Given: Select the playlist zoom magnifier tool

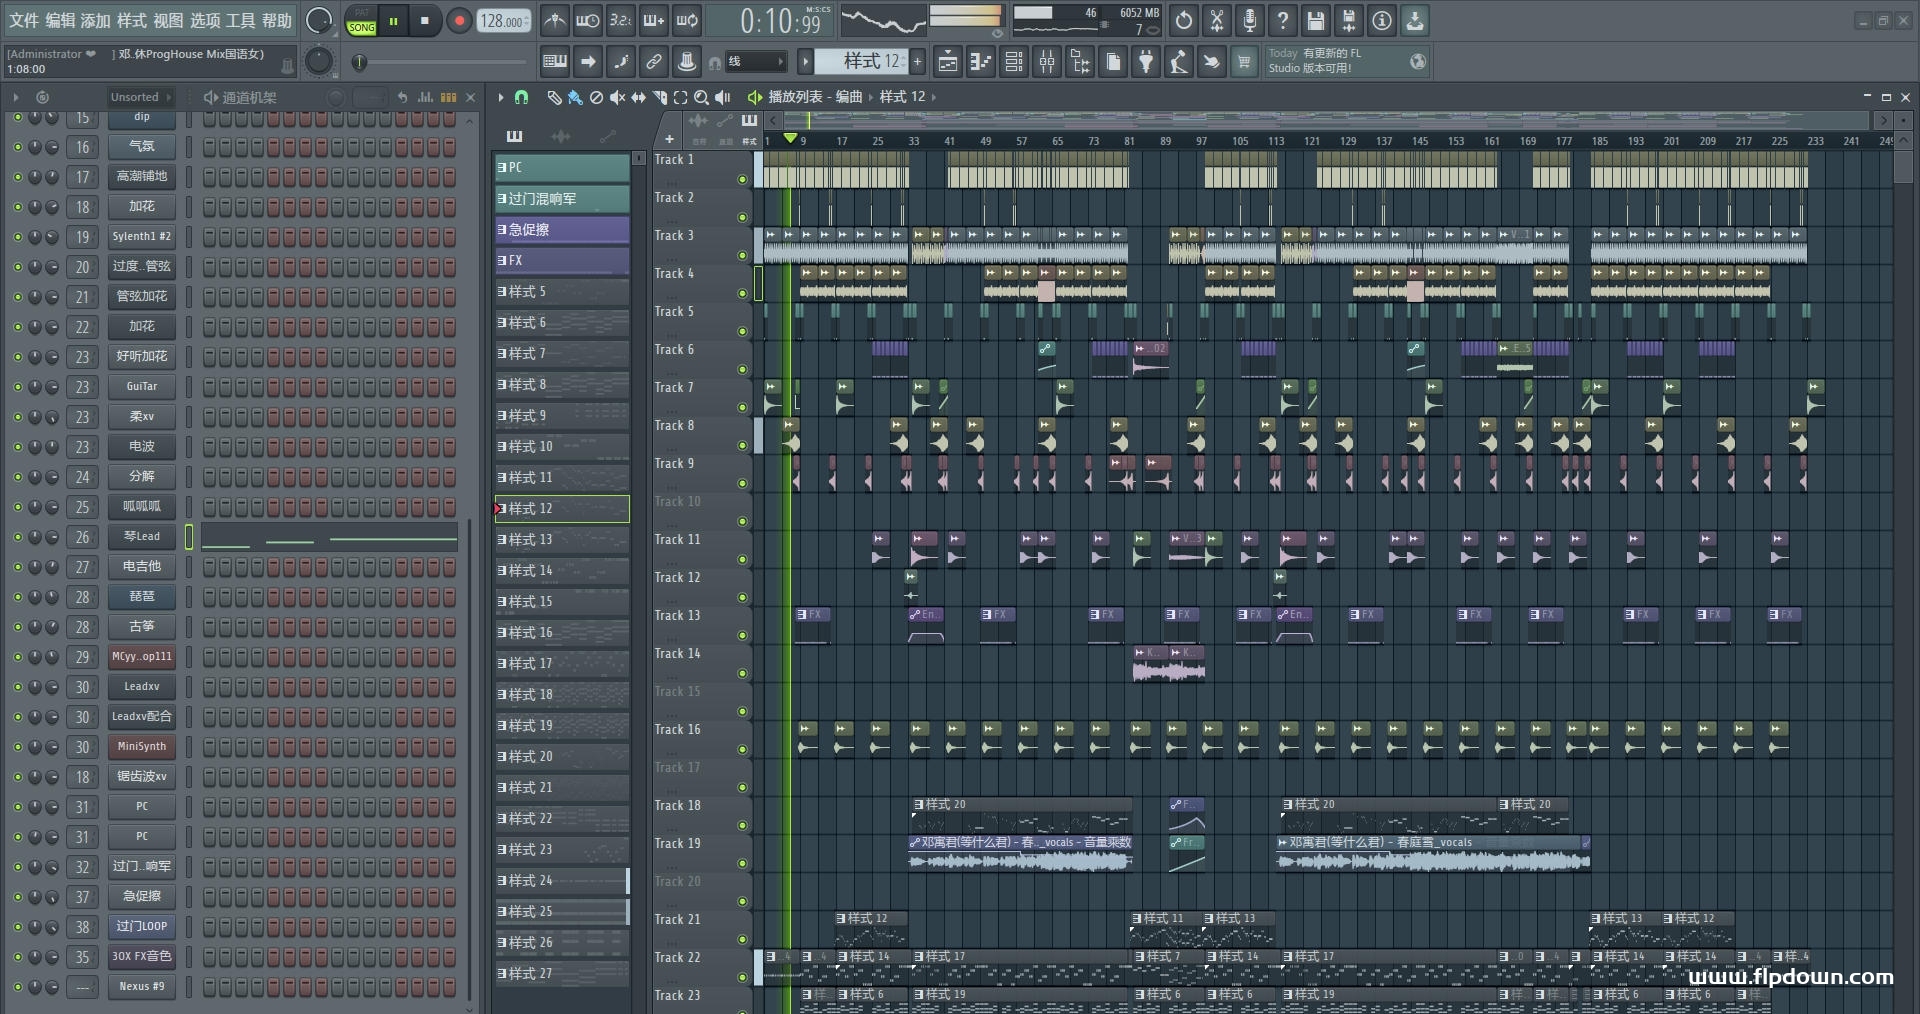Looking at the screenshot, I should pos(701,97).
